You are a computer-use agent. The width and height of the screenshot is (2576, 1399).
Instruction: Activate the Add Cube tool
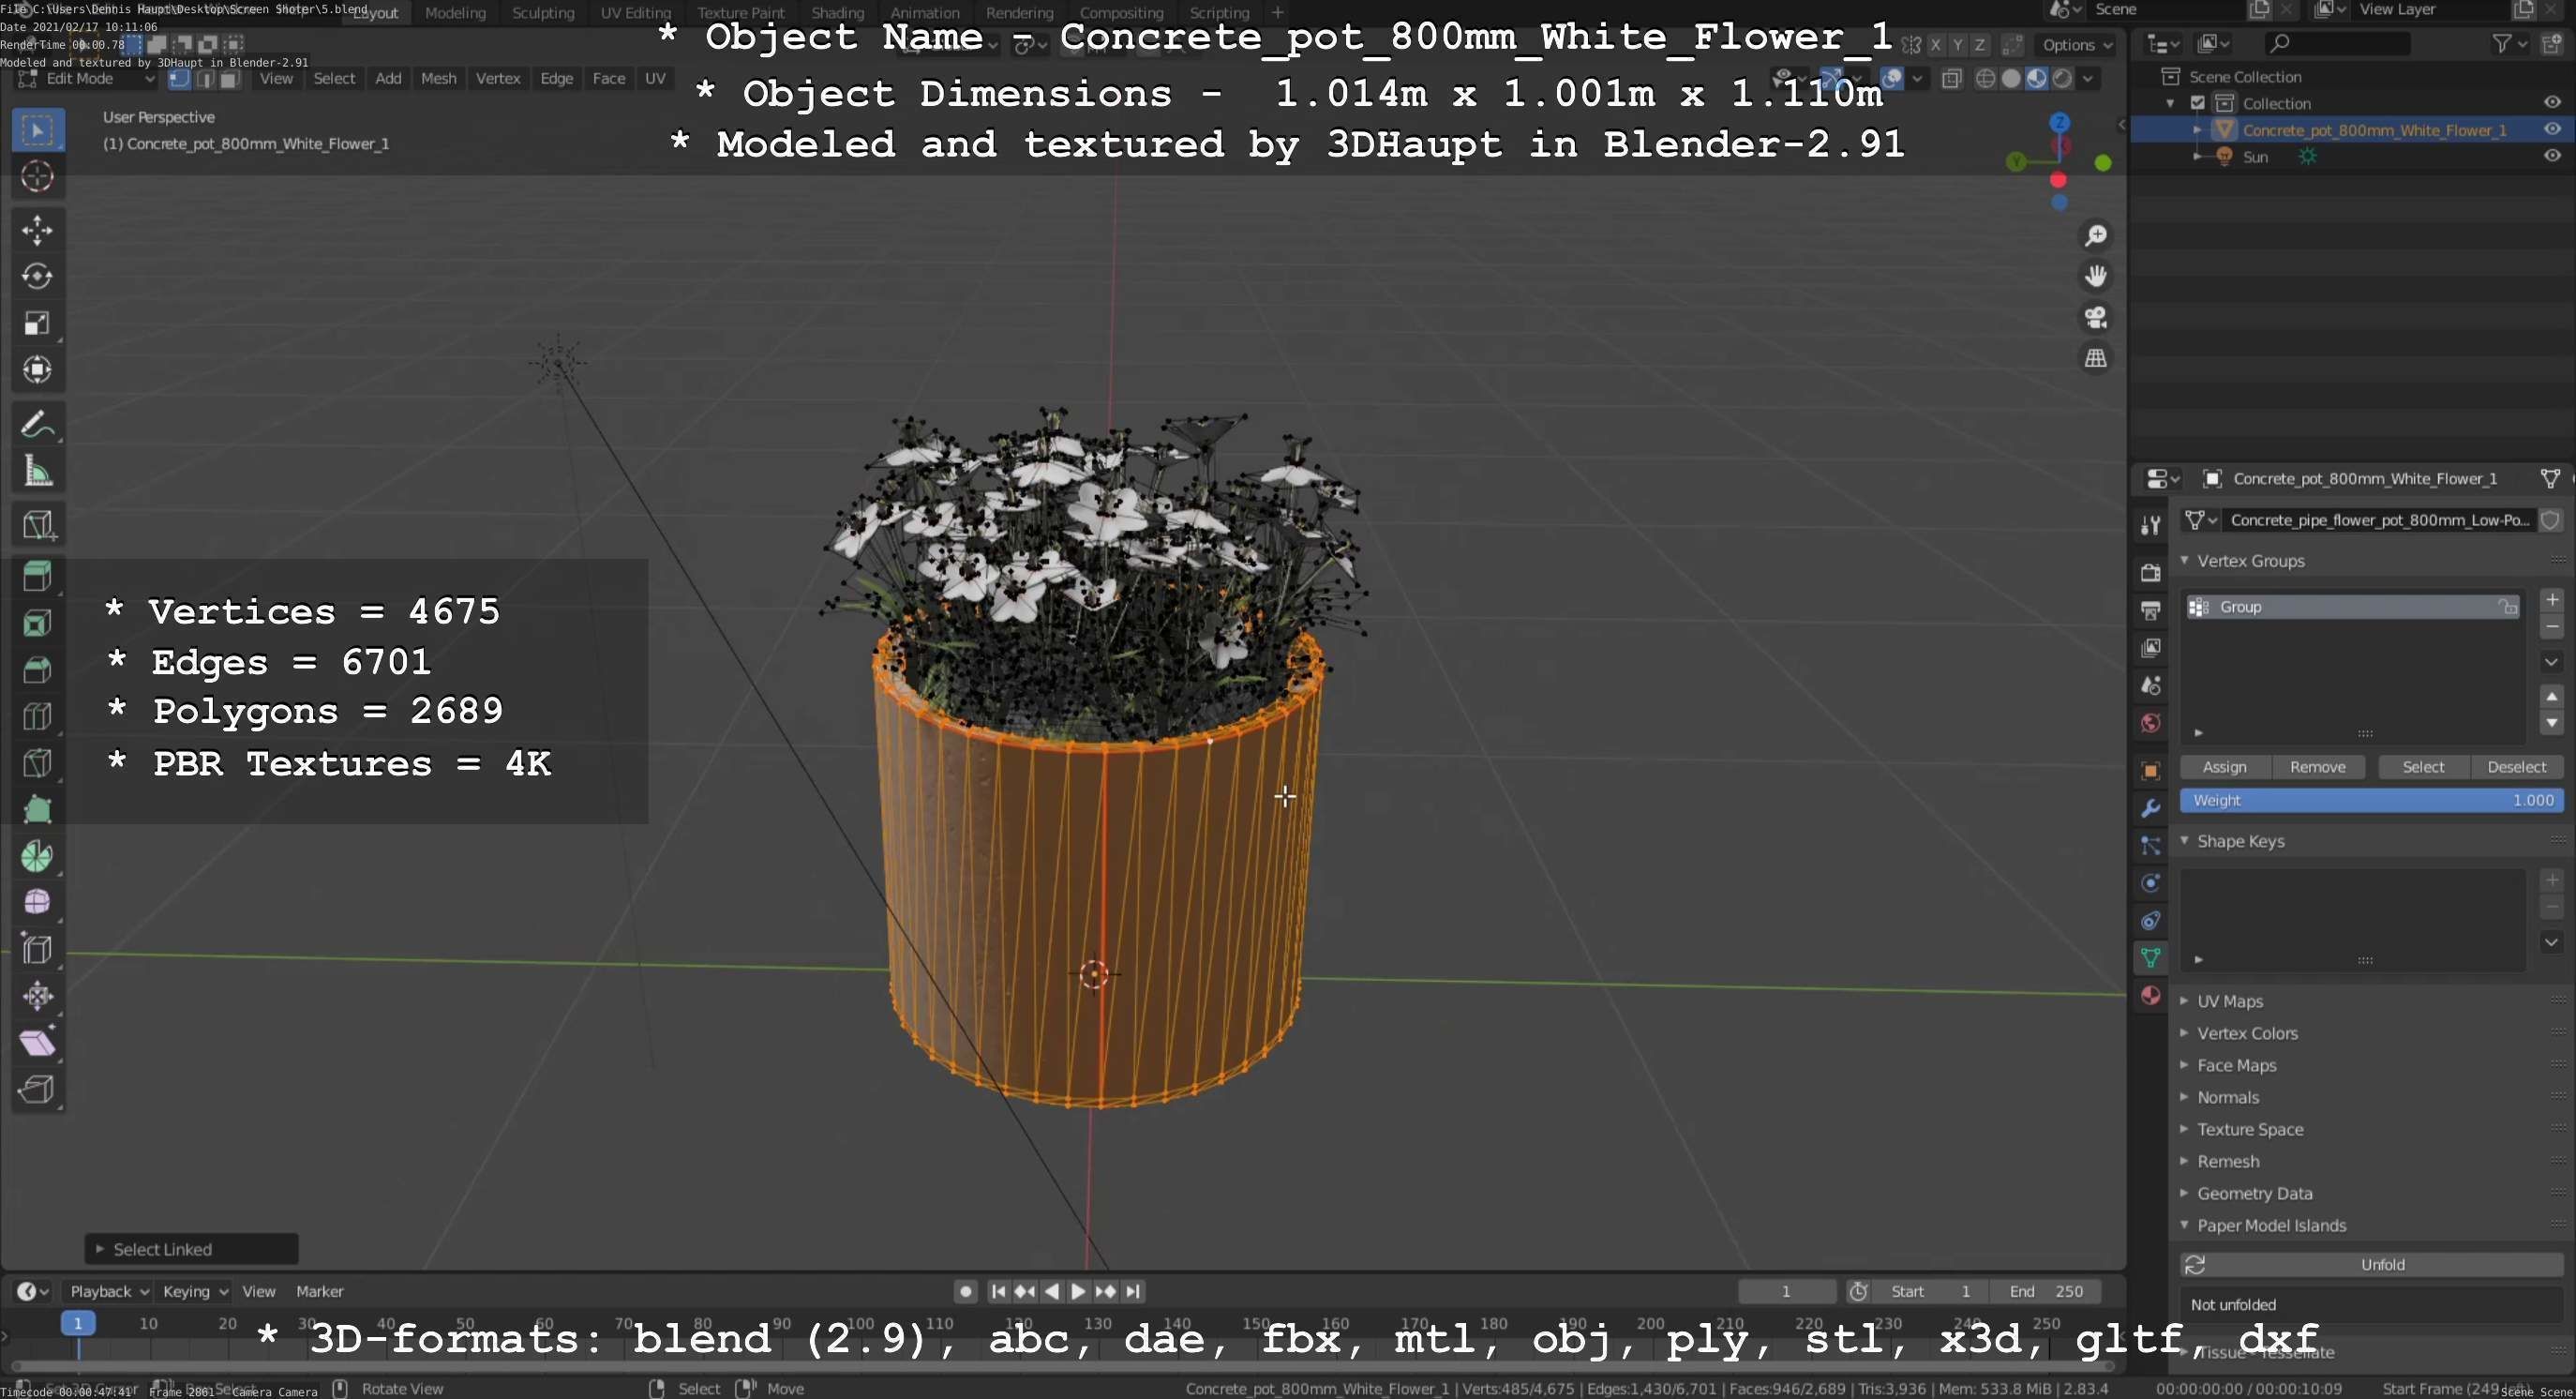(38, 524)
